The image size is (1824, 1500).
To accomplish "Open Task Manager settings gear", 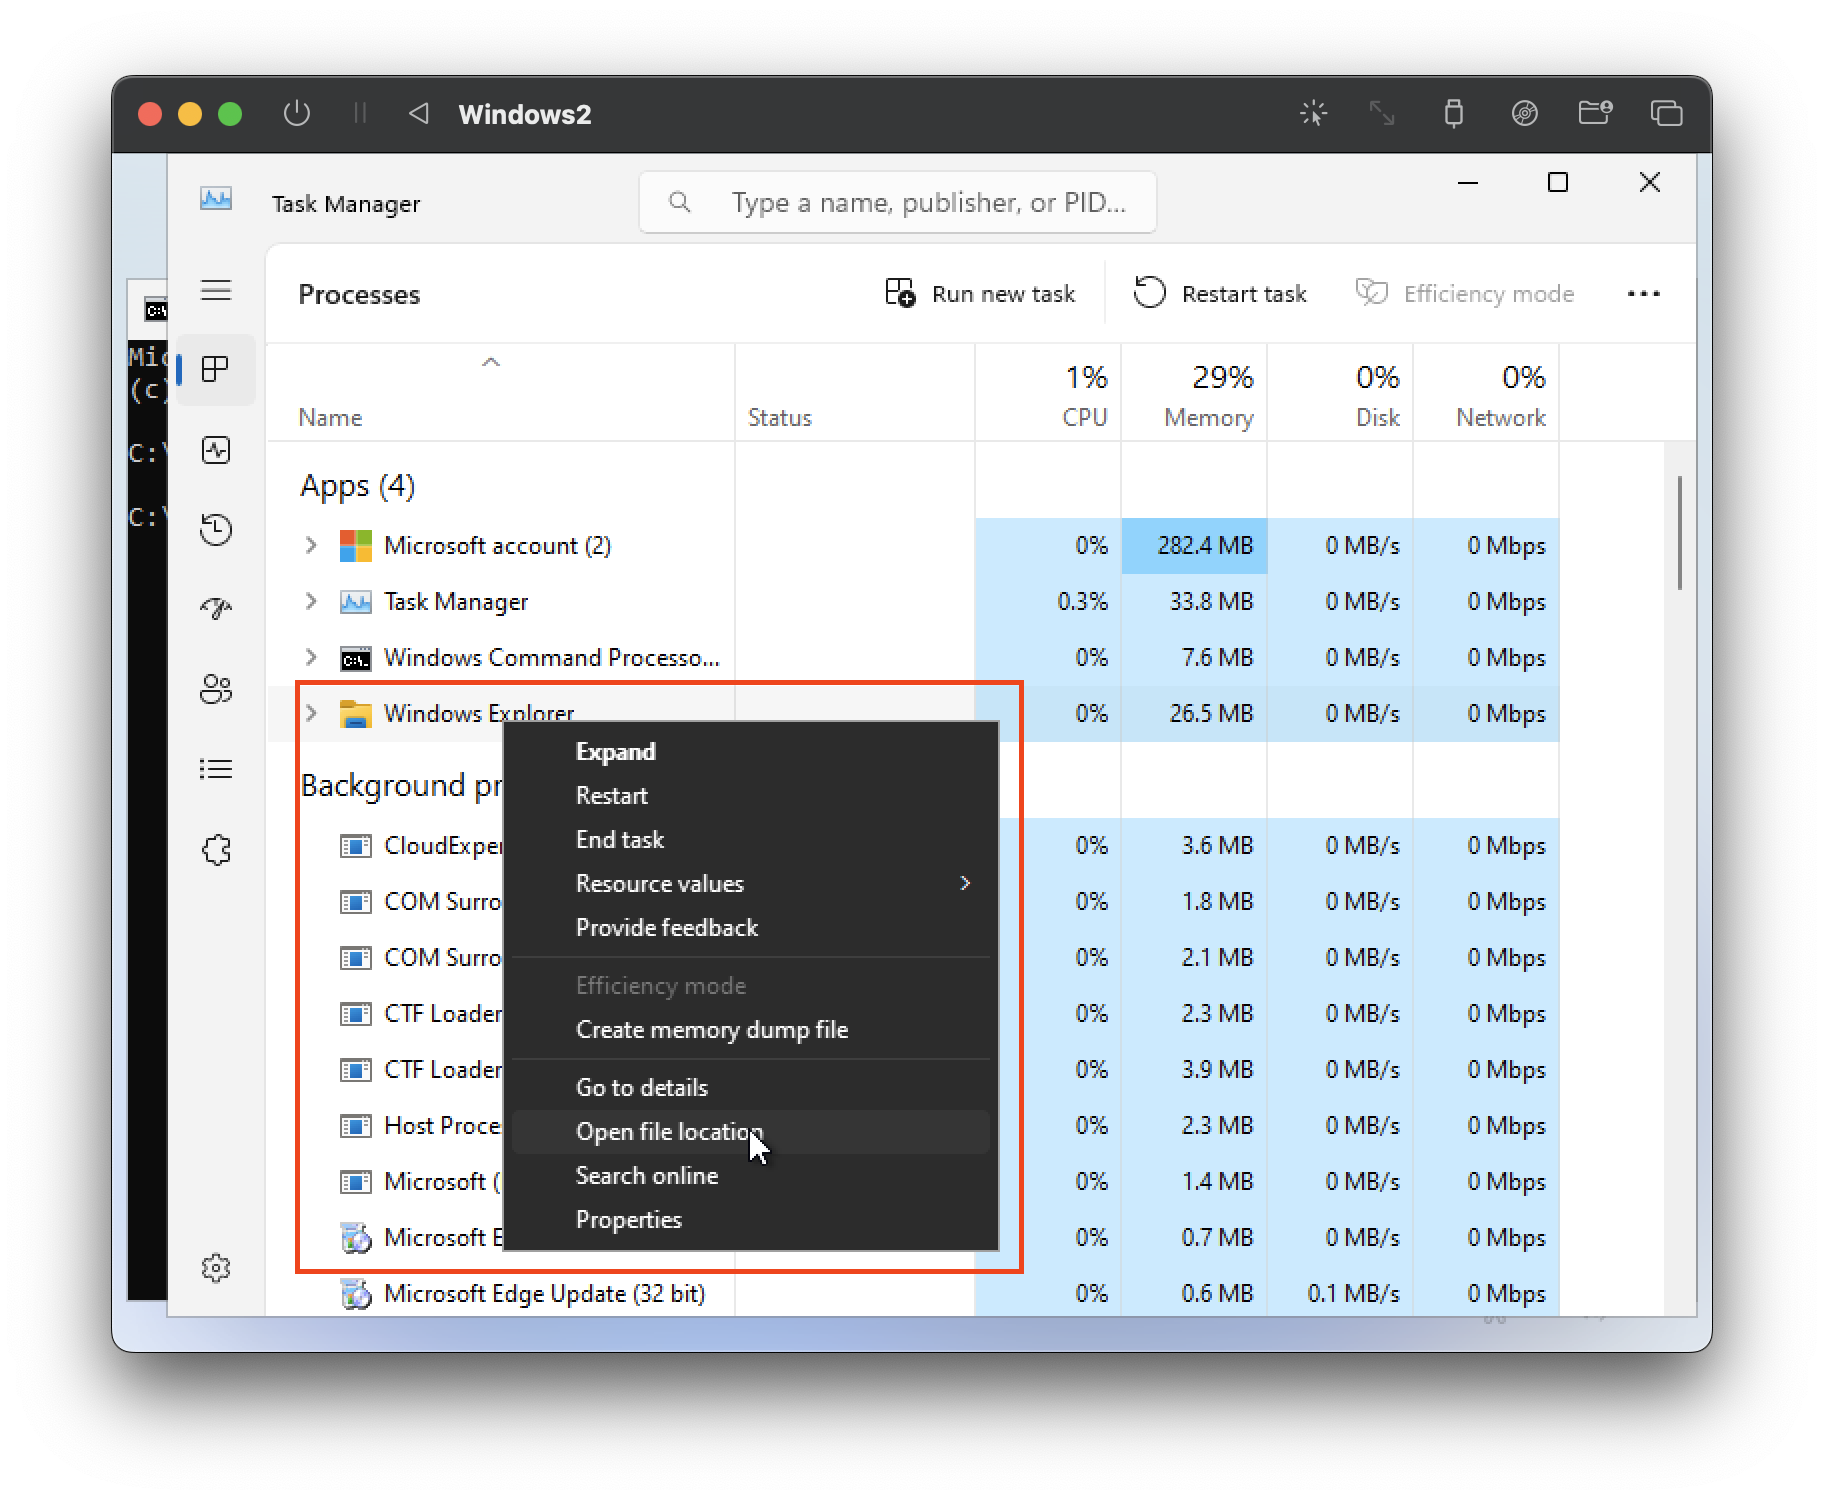I will [x=216, y=1268].
